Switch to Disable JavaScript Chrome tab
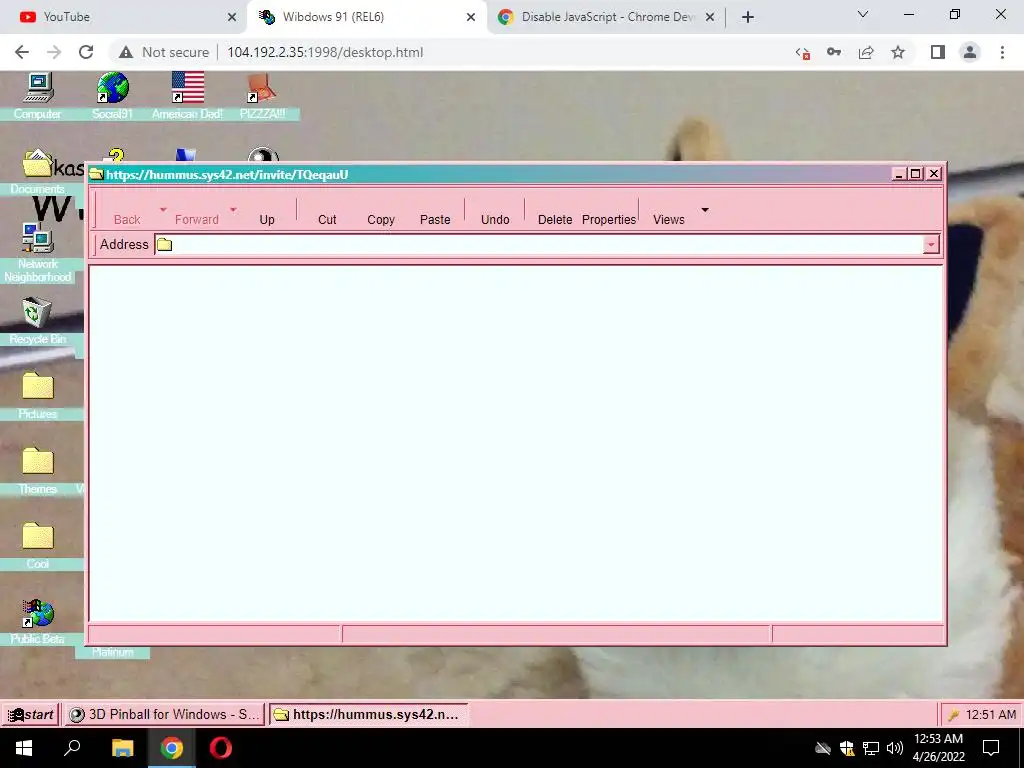Viewport: 1024px width, 768px height. click(606, 17)
